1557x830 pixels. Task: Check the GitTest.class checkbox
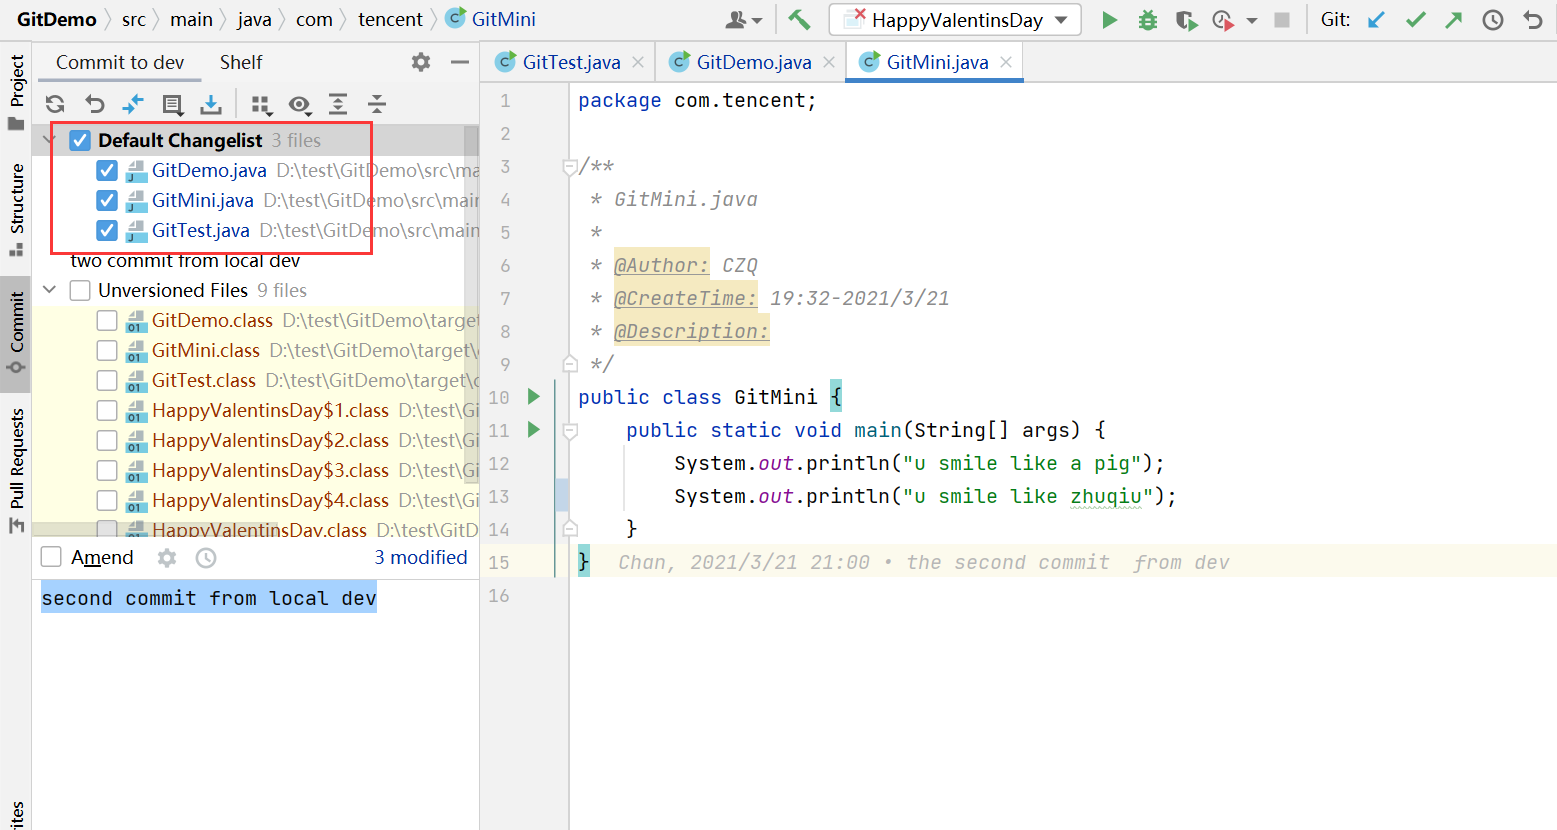(x=107, y=380)
